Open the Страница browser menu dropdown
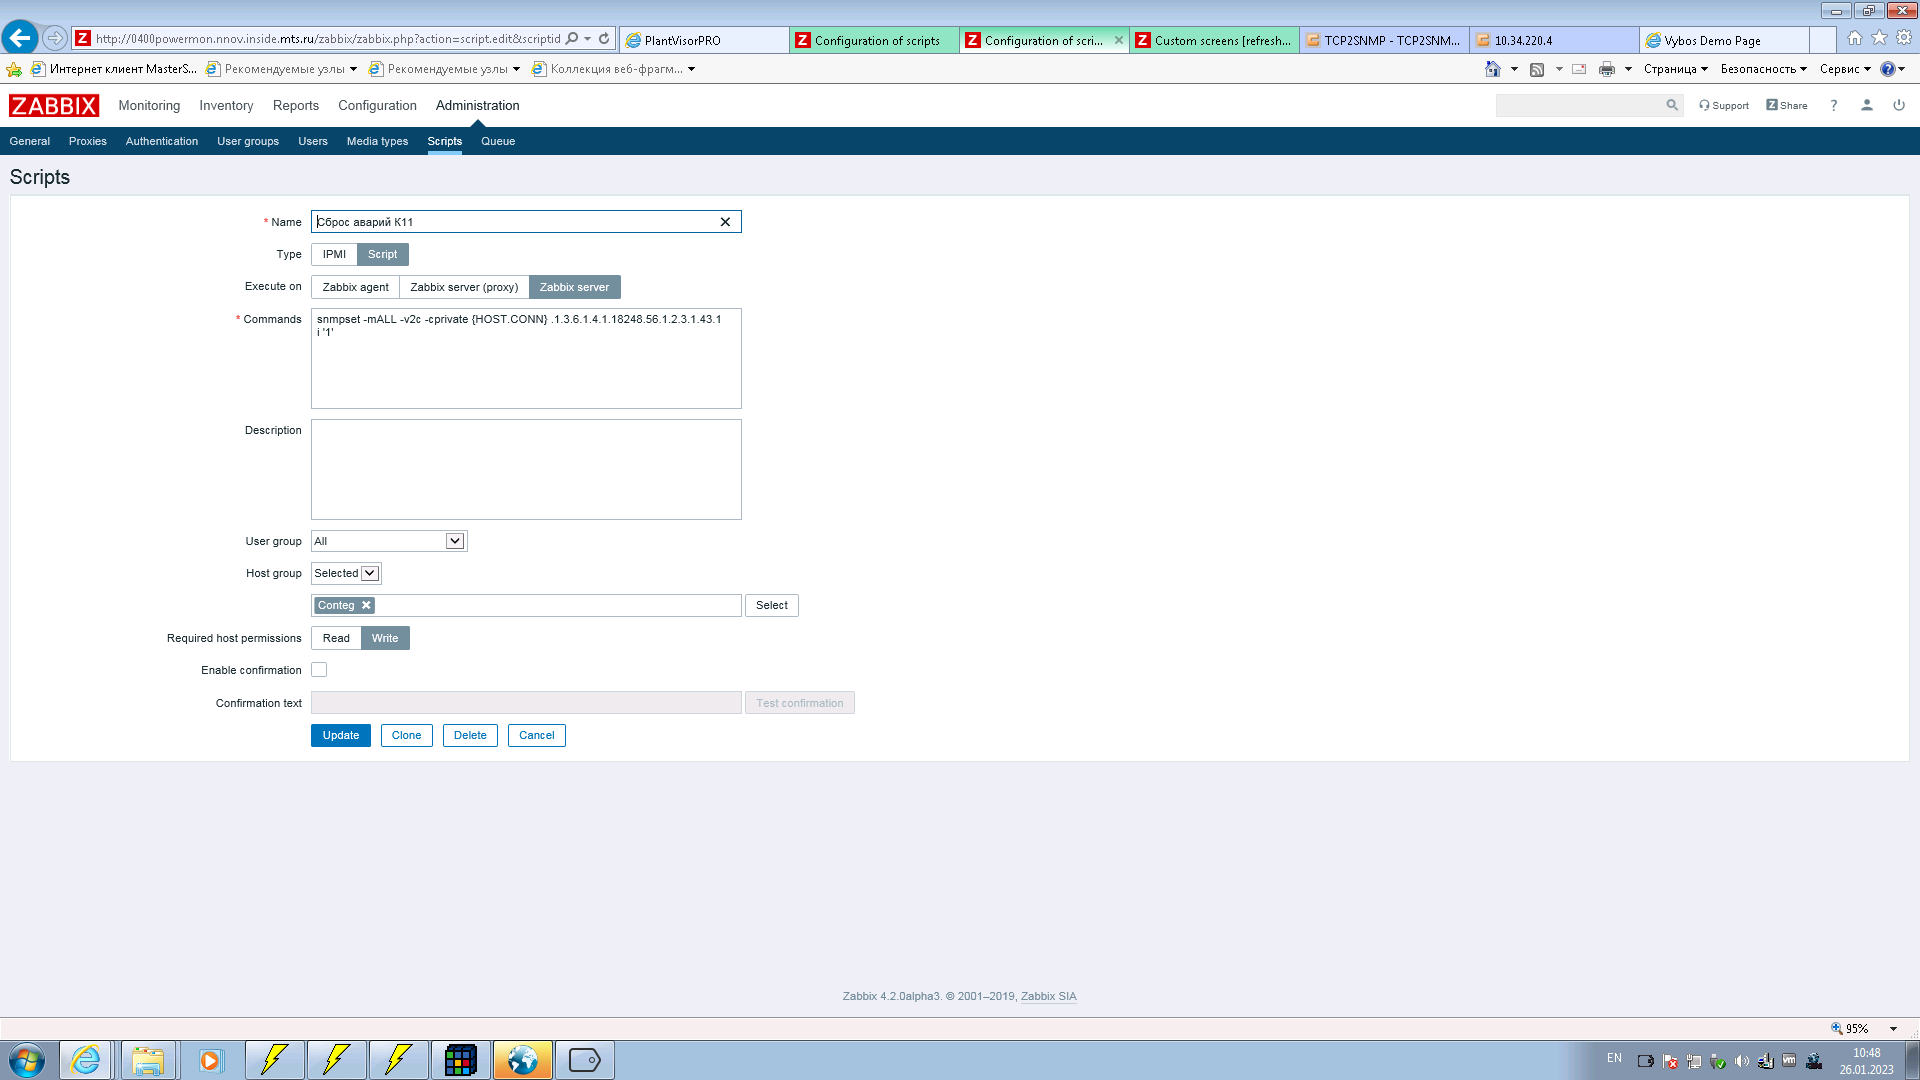Screen dimensions: 1920x1080 click(1675, 69)
